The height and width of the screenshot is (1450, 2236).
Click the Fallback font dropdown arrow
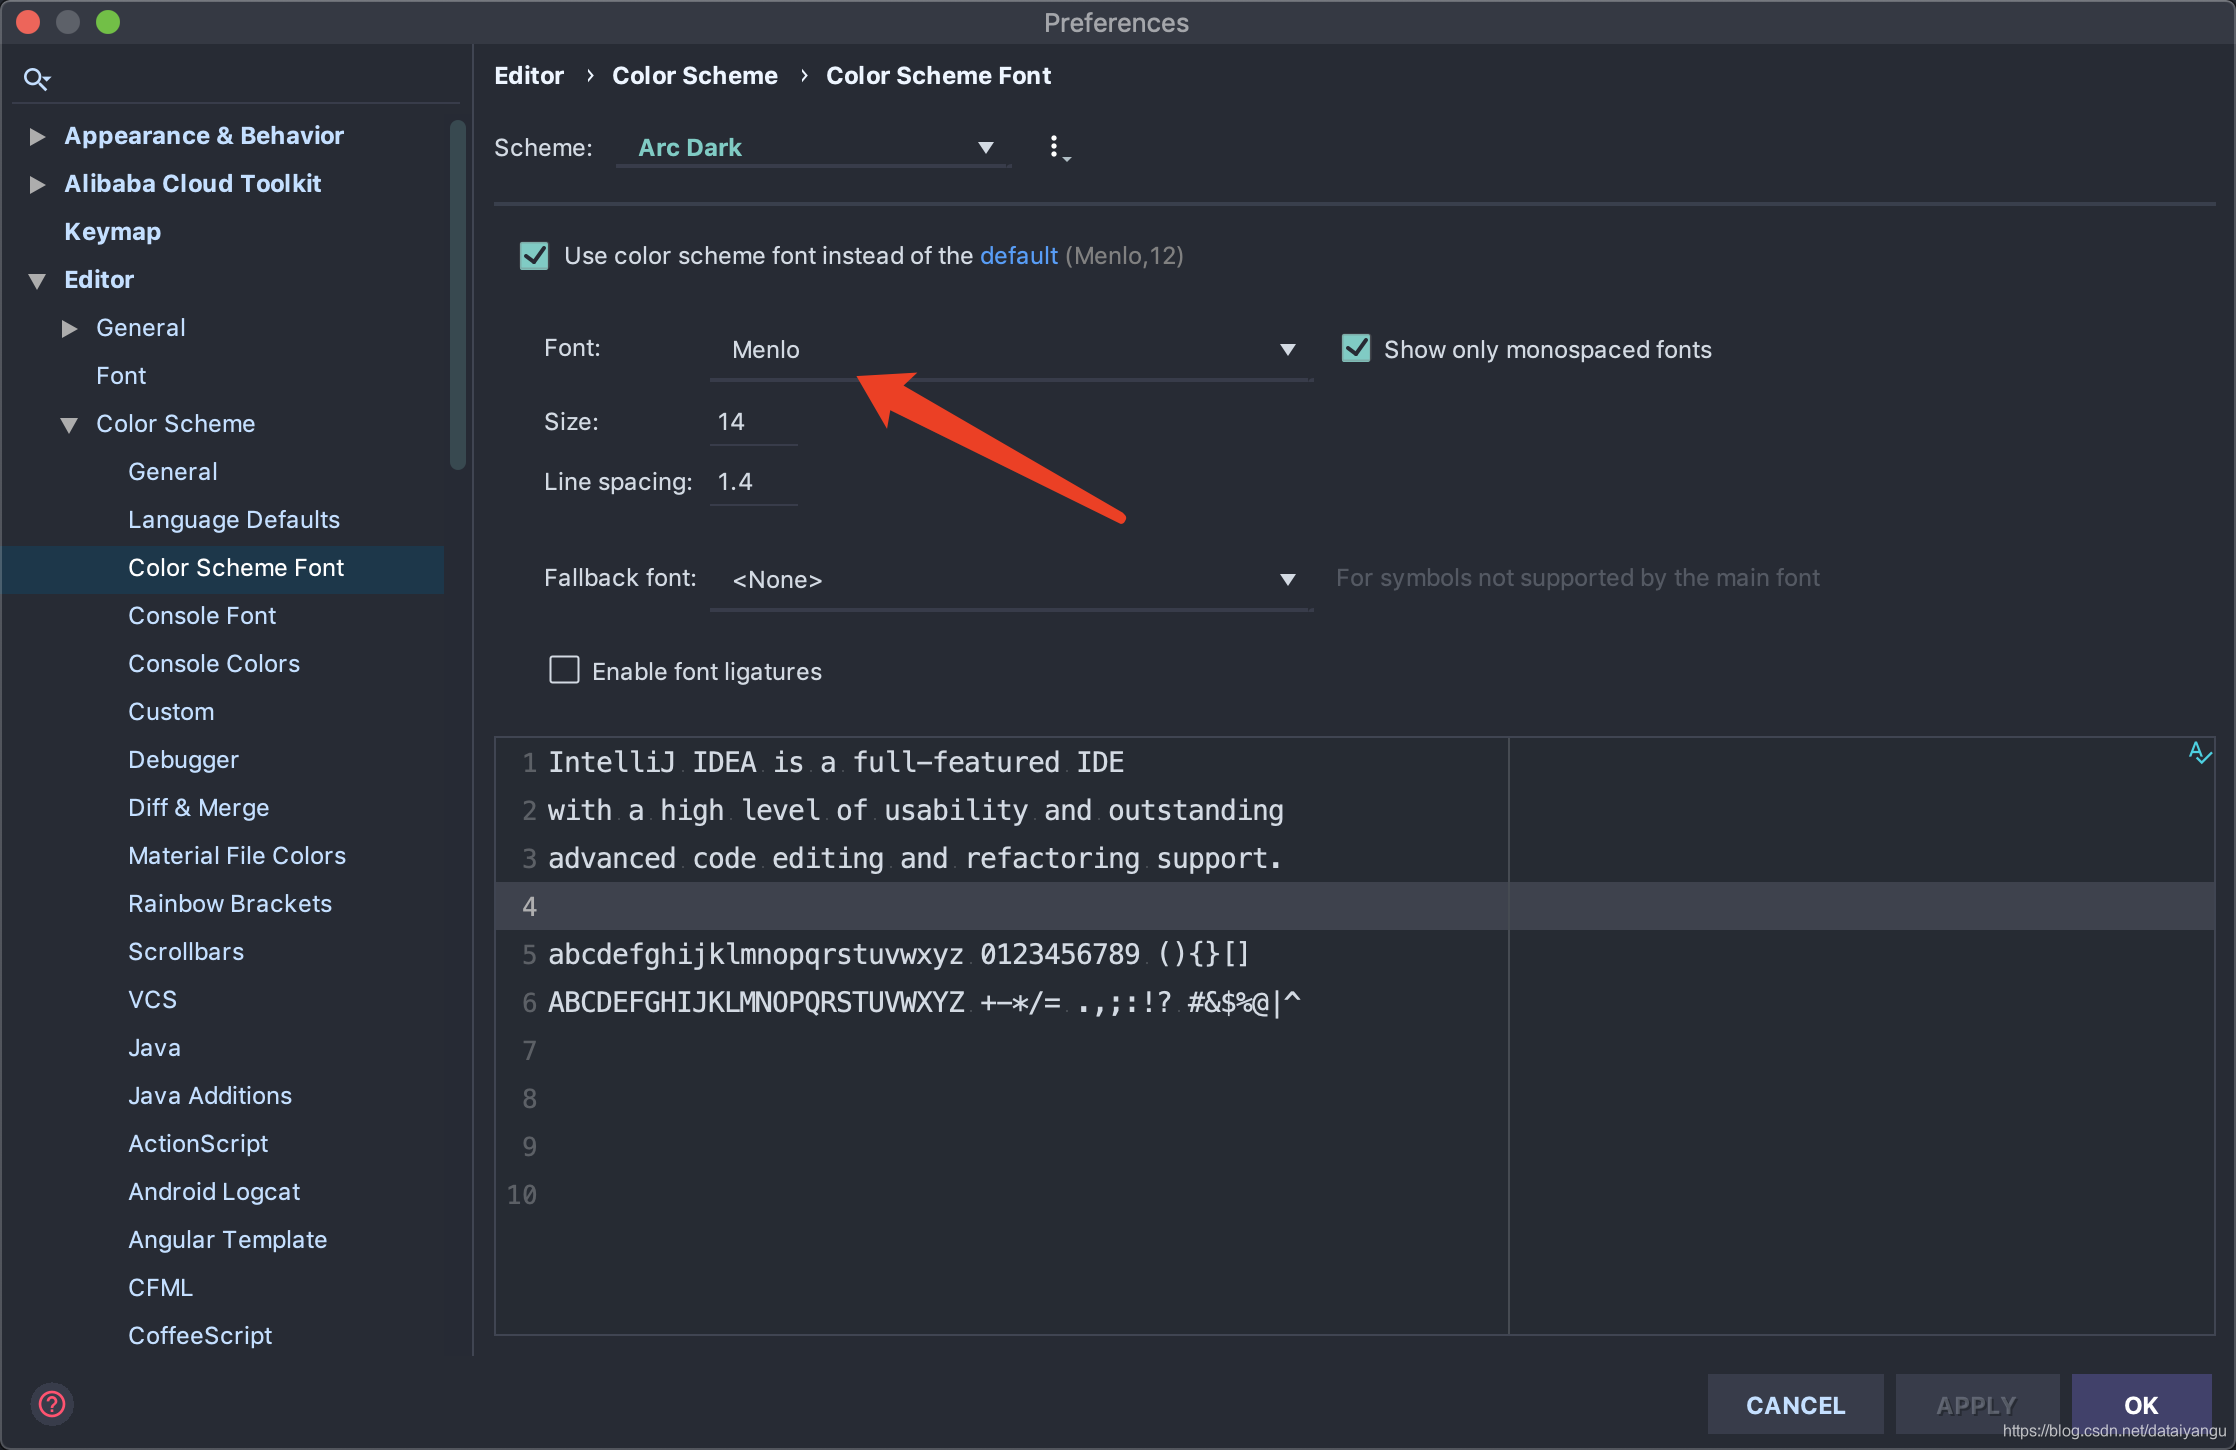pos(1289,580)
